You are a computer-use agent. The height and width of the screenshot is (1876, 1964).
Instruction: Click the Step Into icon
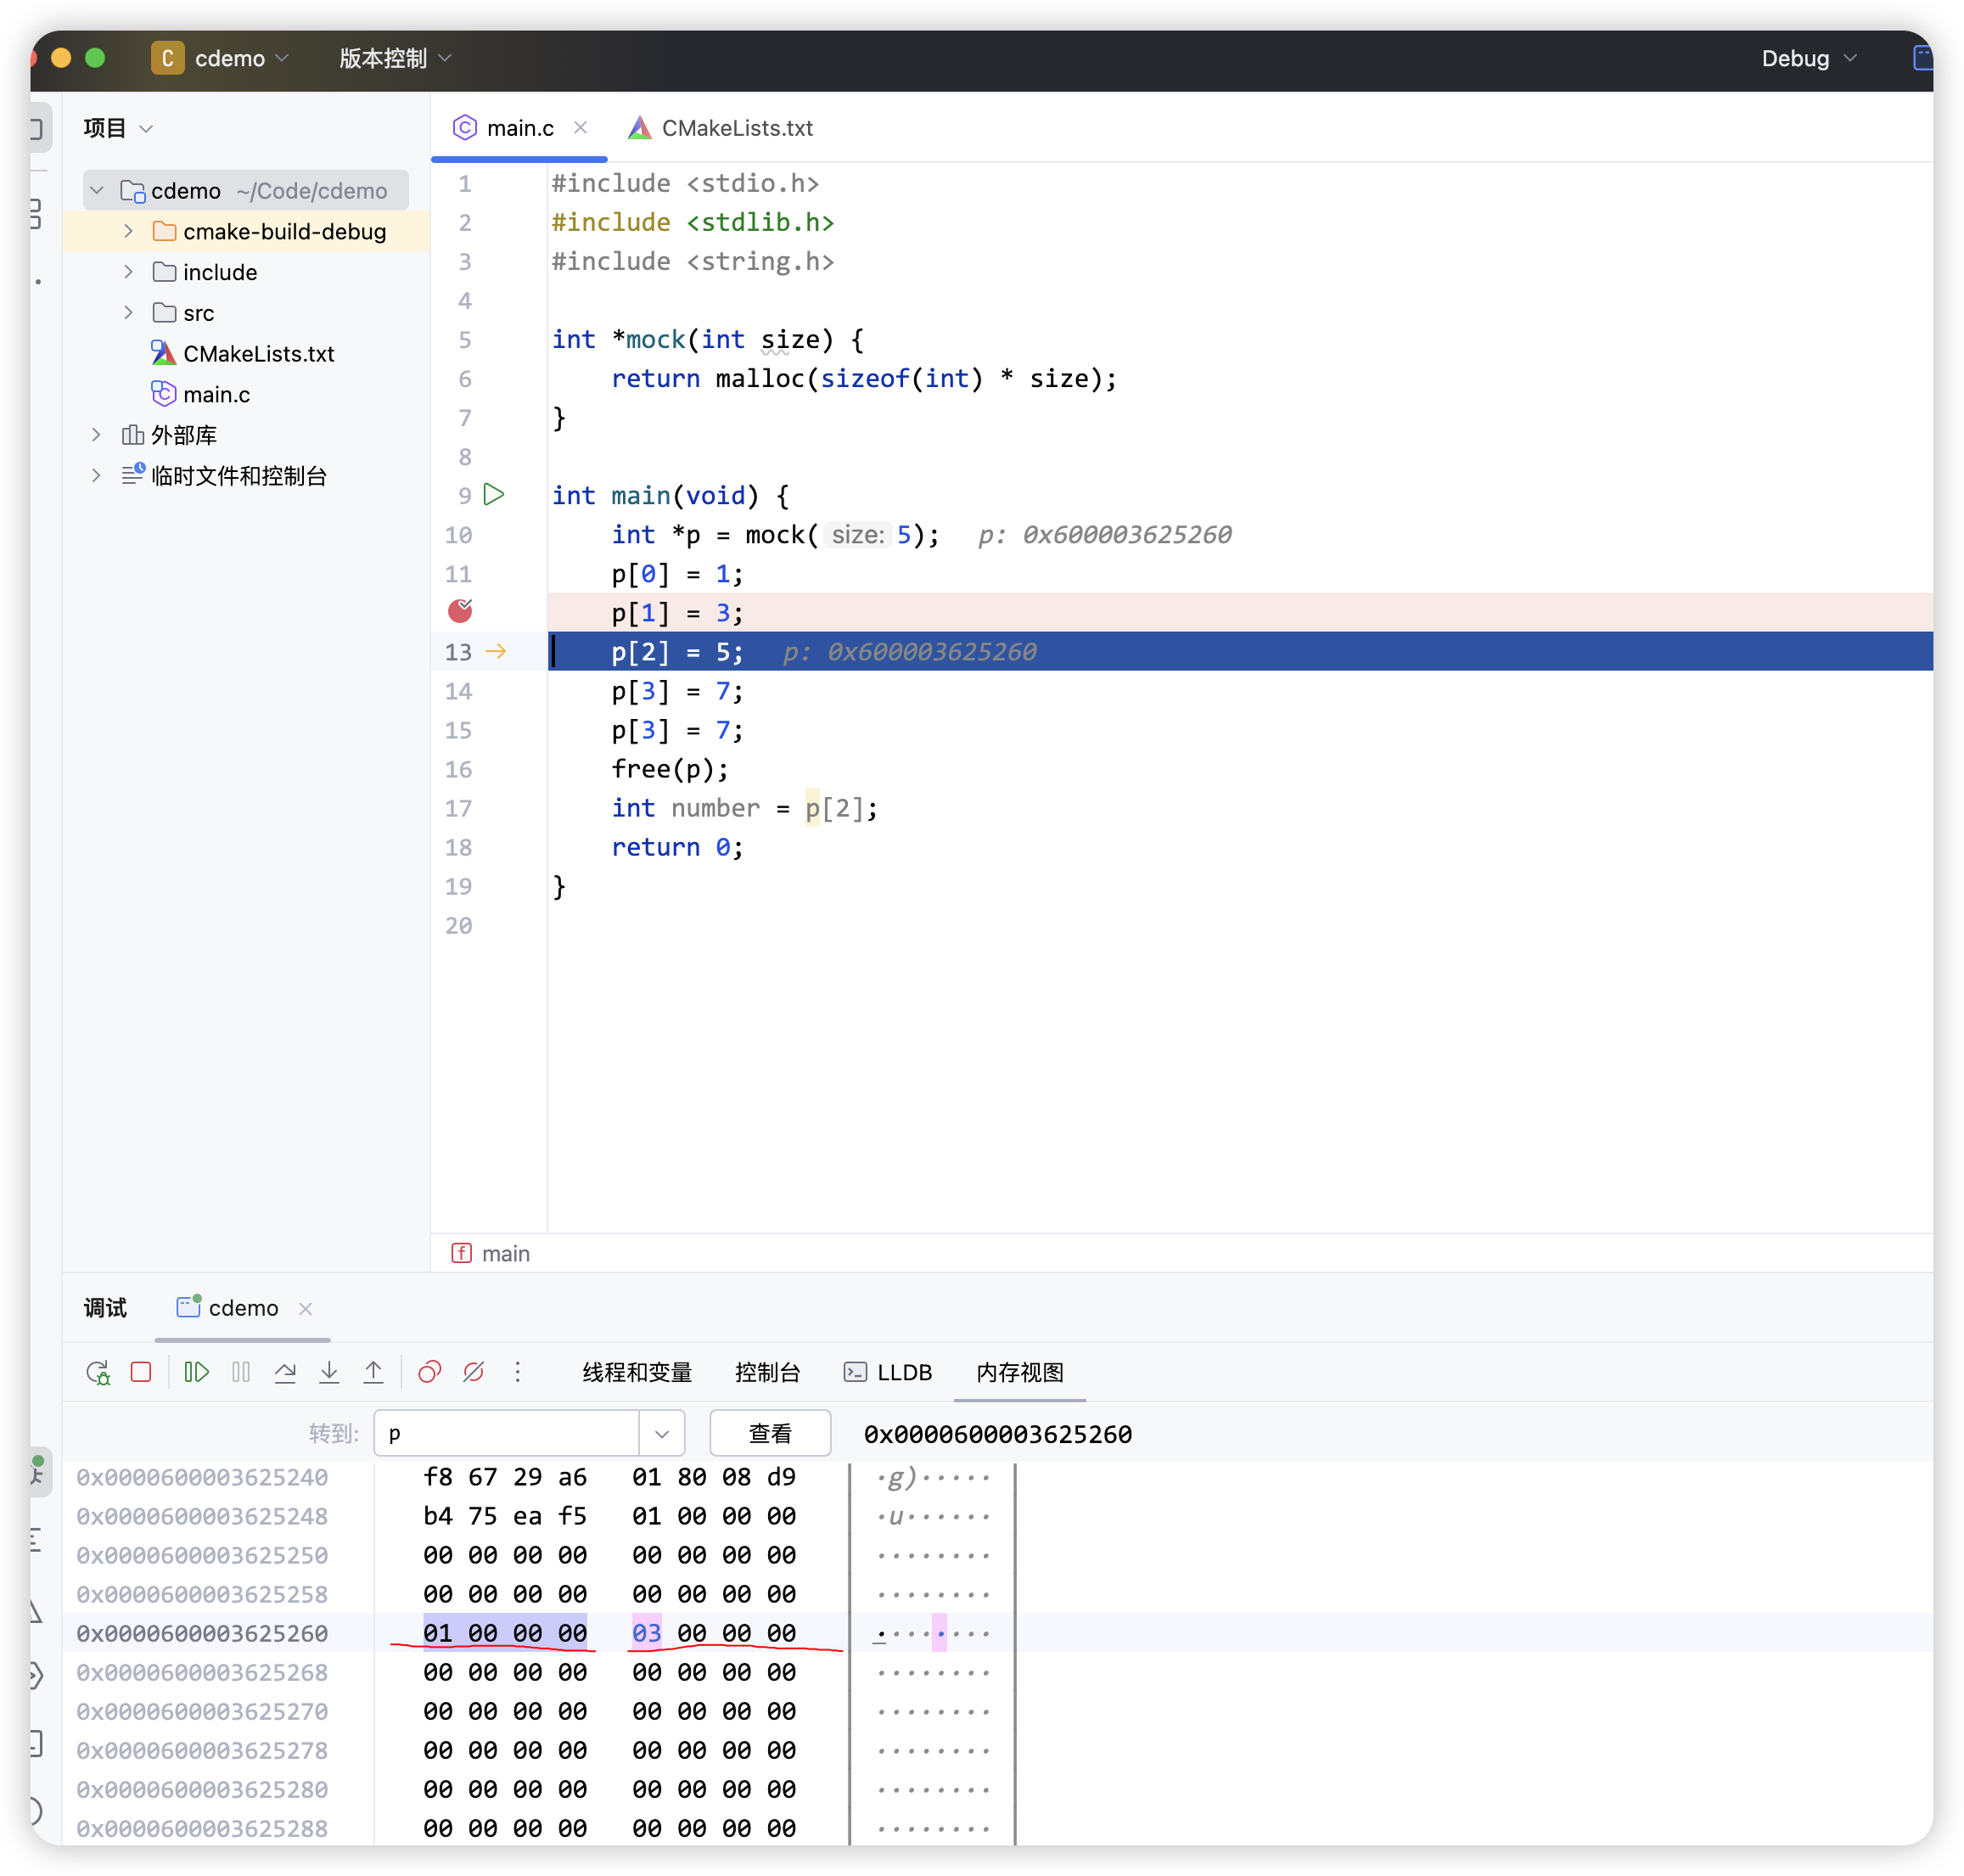[x=329, y=1372]
